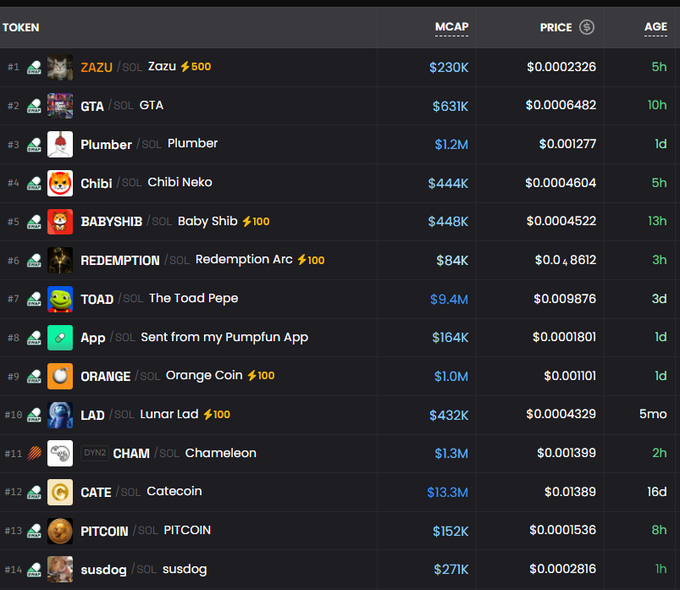Screen dimensions: 680x590
Task: Click the susdog token image
Action: pyautogui.click(x=60, y=569)
